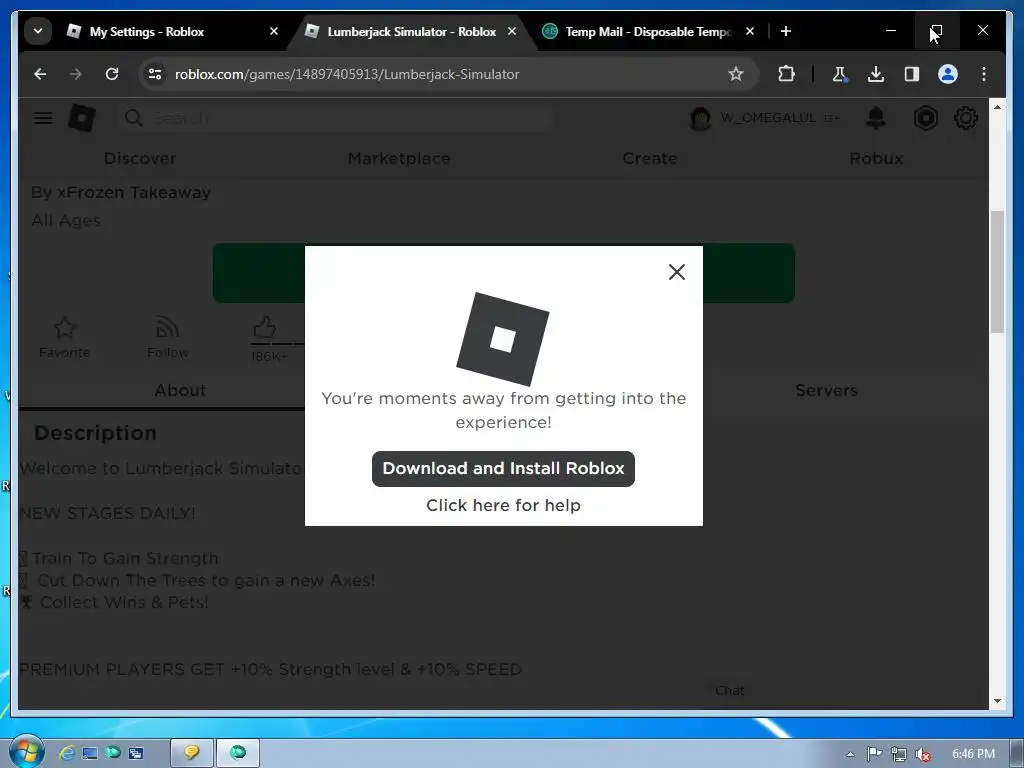
Task: Go to the Marketplace page
Action: [x=399, y=158]
